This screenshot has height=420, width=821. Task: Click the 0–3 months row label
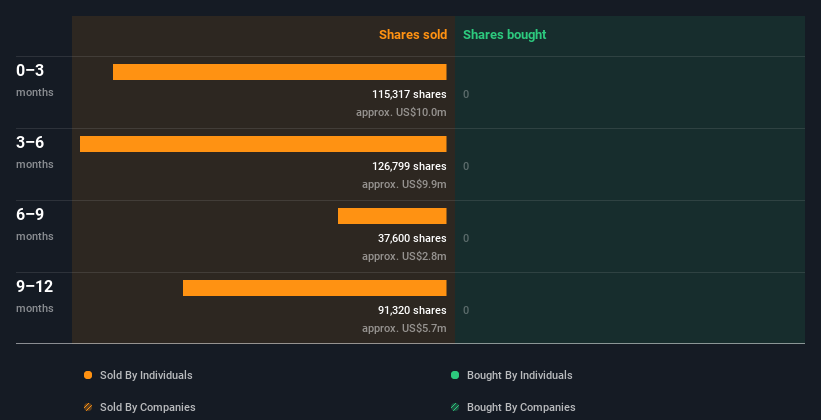[35, 80]
